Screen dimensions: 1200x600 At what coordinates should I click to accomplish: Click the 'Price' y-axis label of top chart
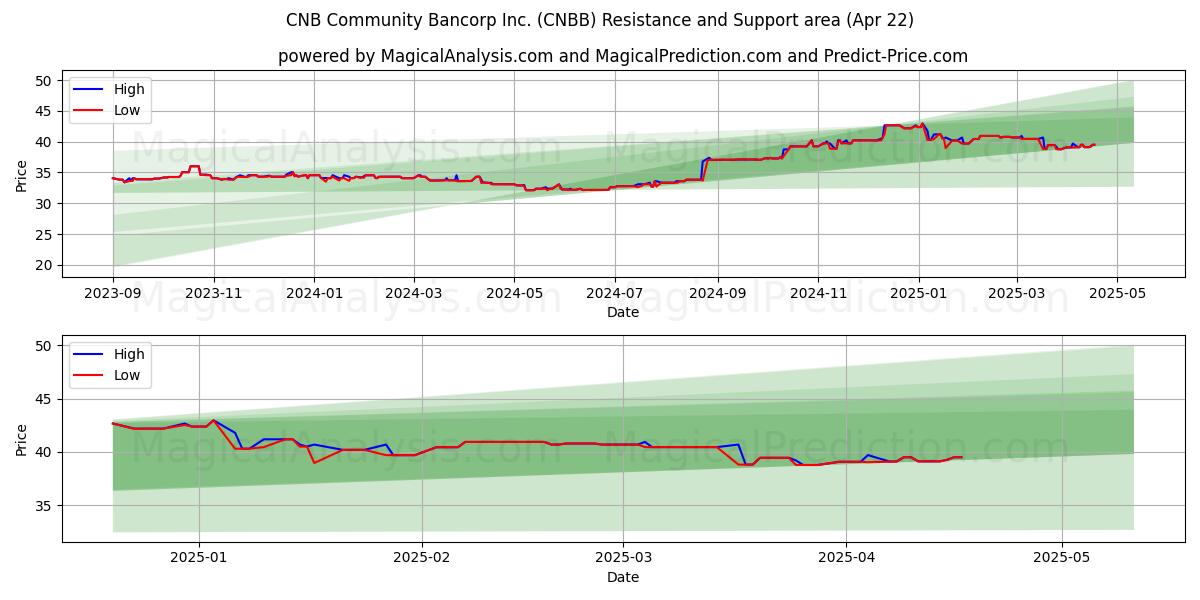[x=22, y=176]
